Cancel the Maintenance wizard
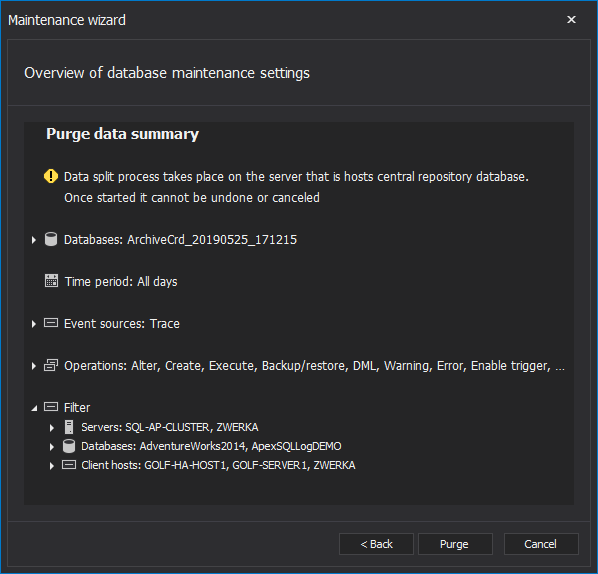Viewport: 598px width, 574px height. [541, 544]
